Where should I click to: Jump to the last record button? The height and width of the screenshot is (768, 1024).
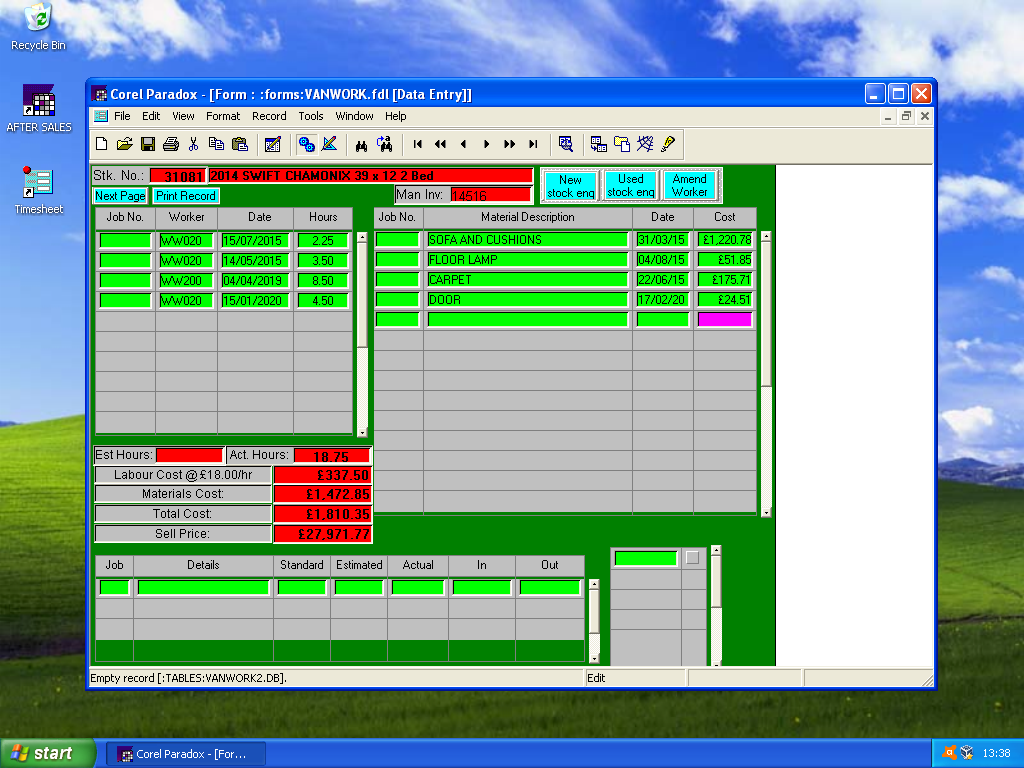(x=533, y=144)
